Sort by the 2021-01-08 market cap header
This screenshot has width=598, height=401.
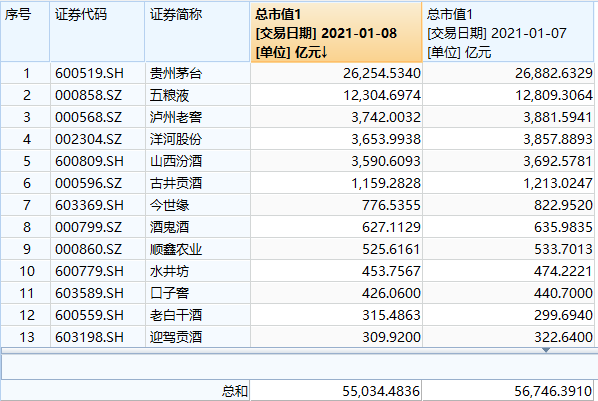336,32
